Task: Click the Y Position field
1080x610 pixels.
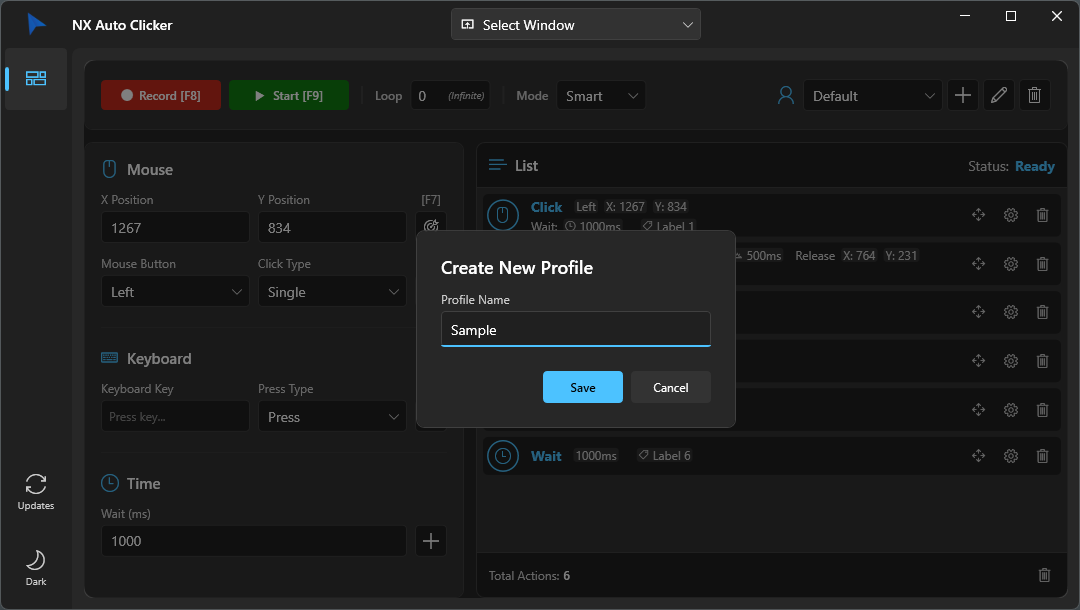Action: tap(332, 227)
